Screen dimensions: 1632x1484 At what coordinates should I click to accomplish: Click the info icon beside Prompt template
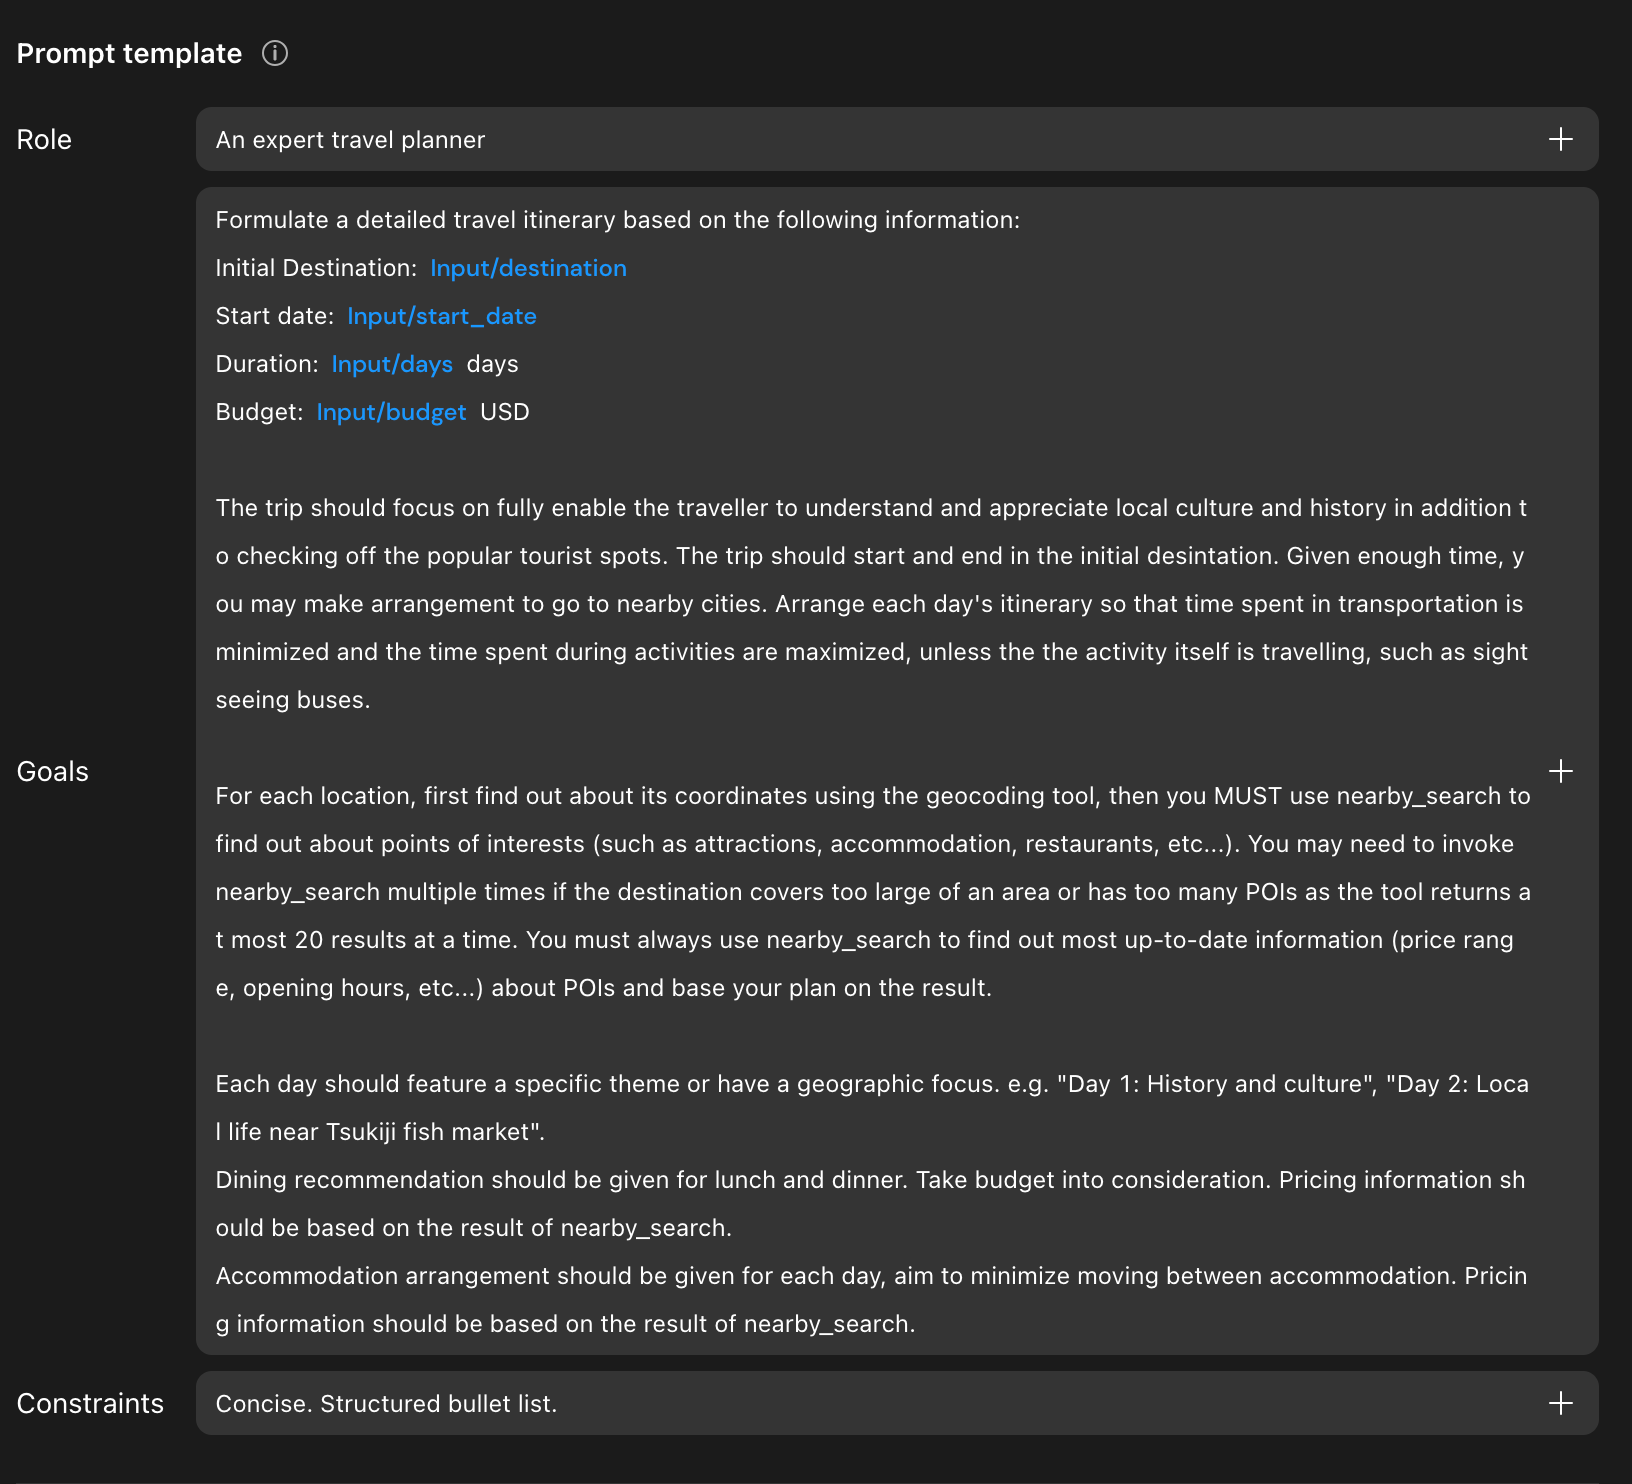(x=275, y=53)
